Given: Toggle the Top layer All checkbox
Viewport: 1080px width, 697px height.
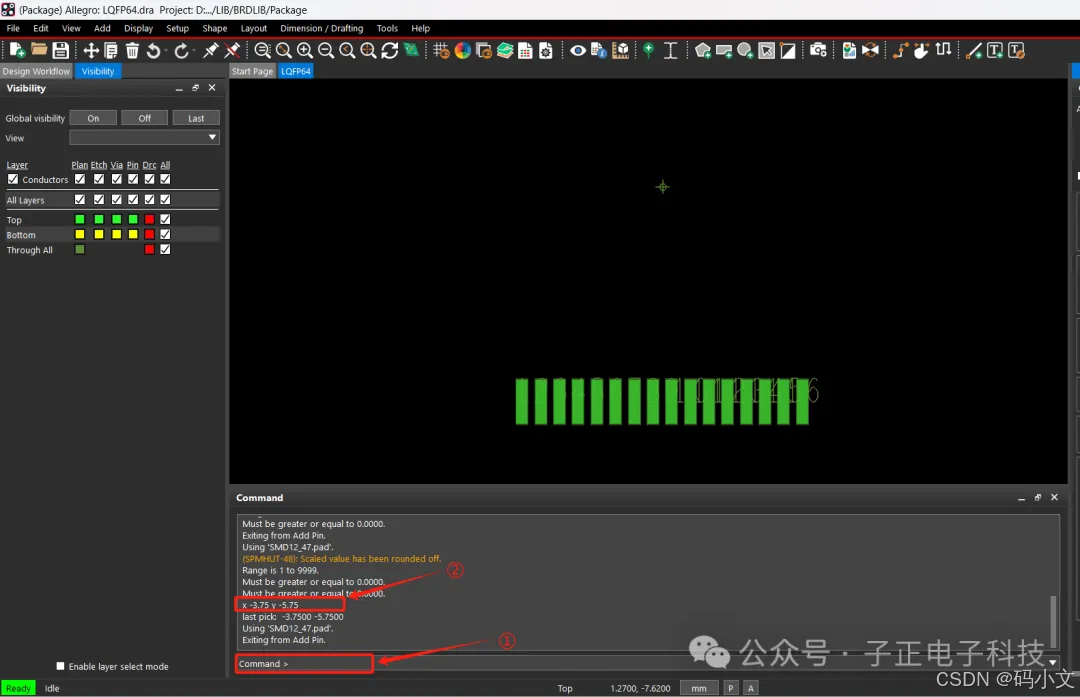Looking at the screenshot, I should 165,219.
